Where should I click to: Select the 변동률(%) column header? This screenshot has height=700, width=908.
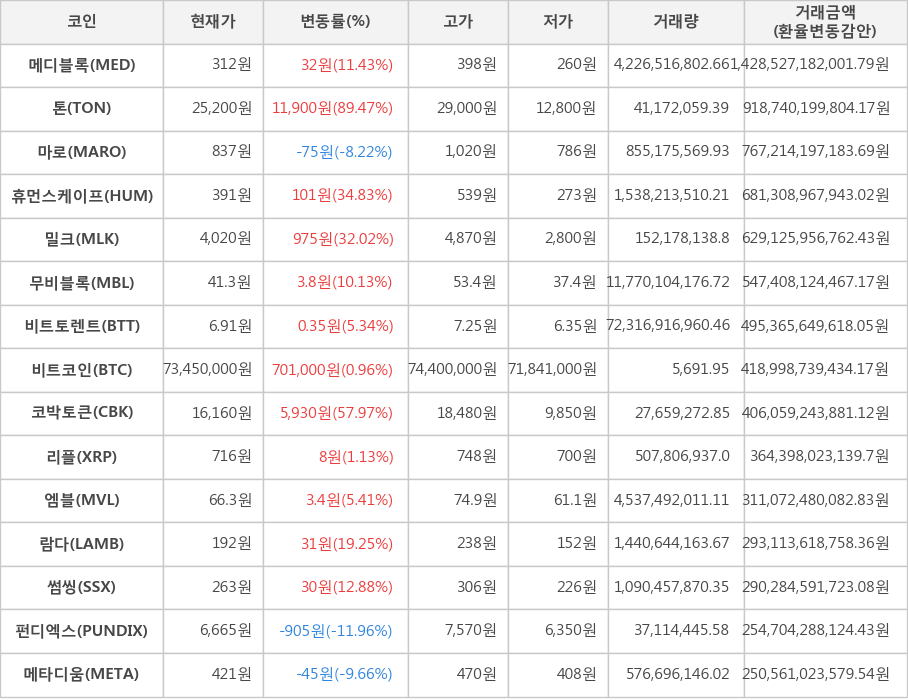[335, 22]
